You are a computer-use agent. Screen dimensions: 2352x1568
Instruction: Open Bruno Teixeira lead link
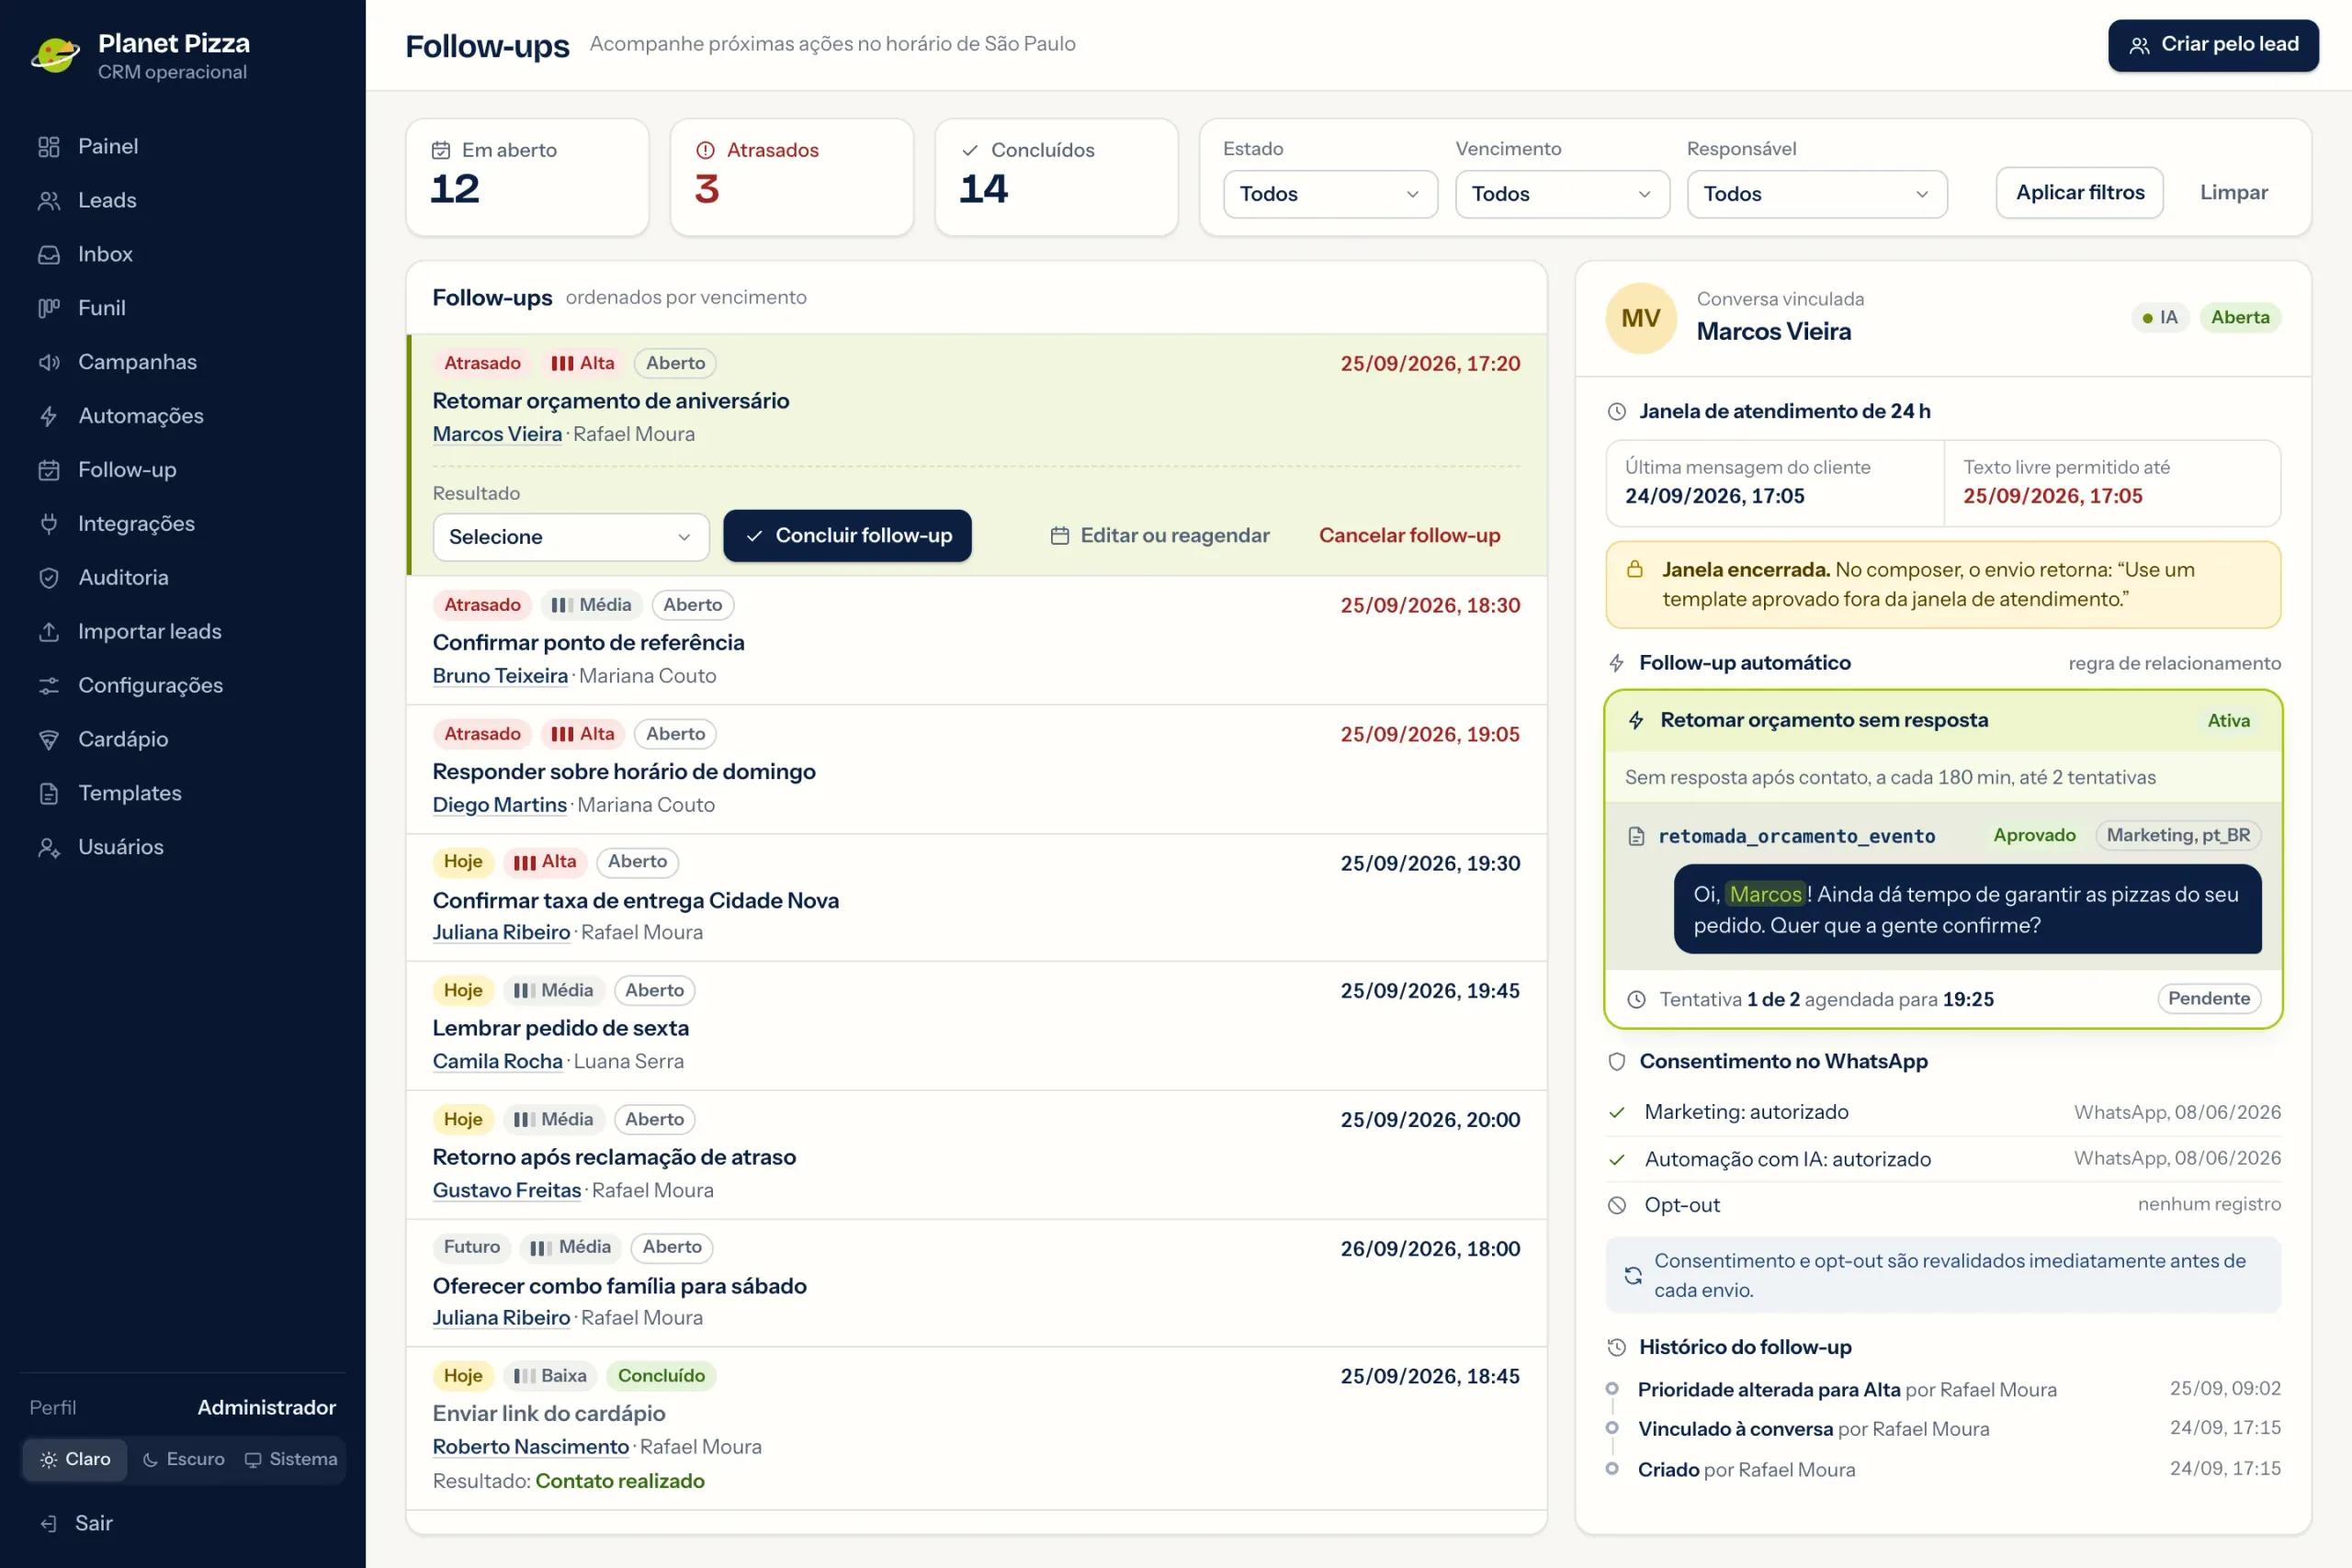pyautogui.click(x=500, y=676)
